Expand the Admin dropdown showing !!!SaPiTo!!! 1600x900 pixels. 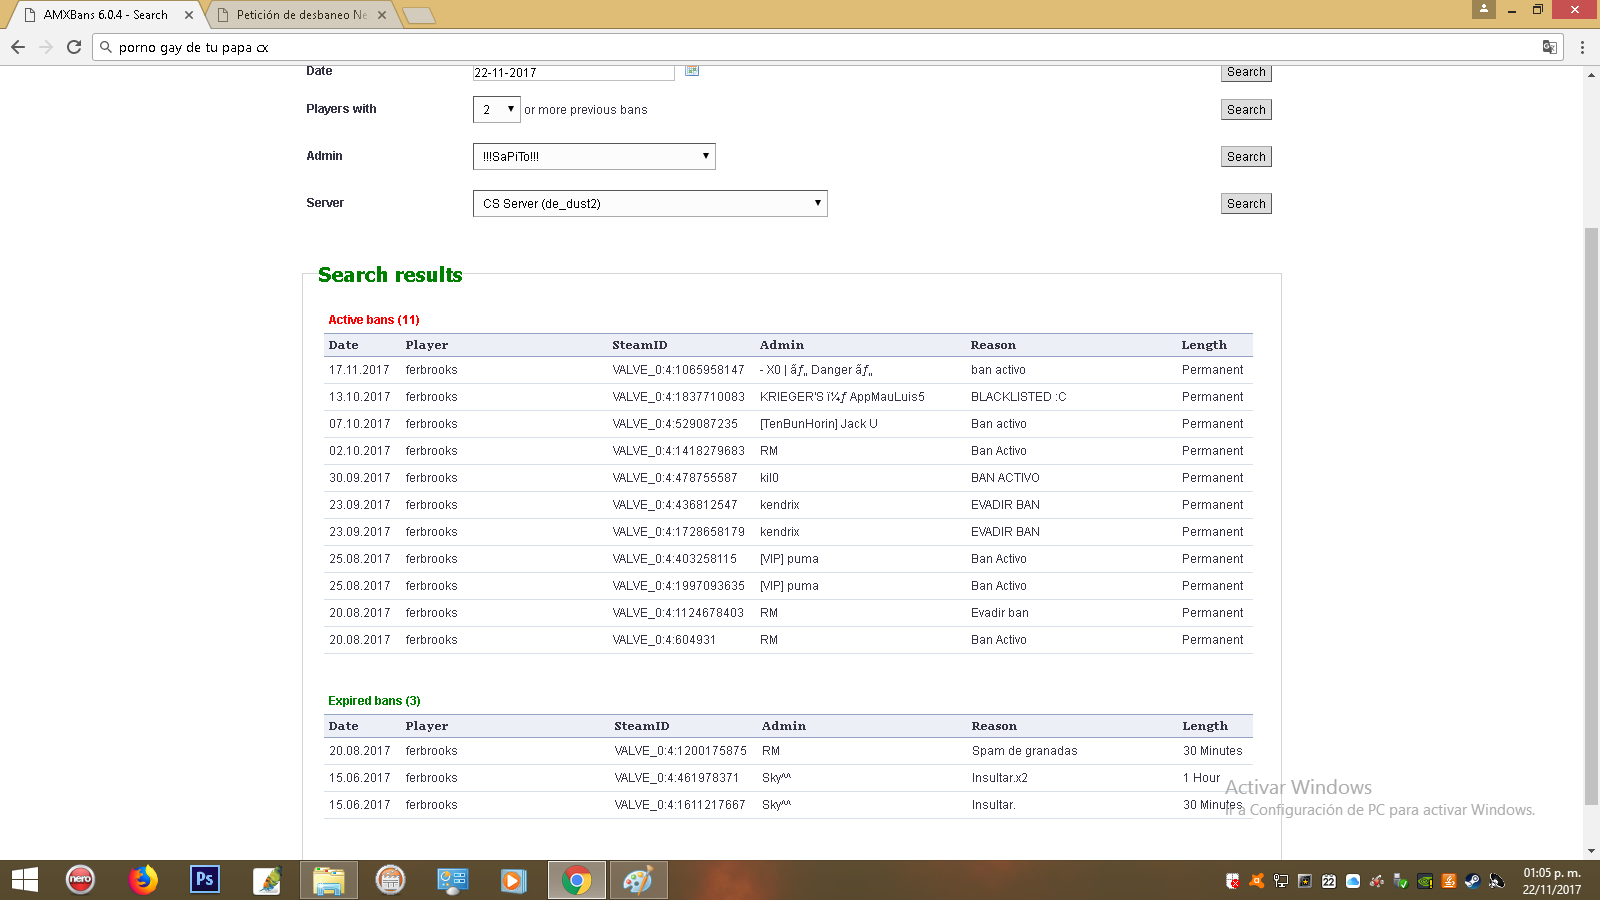pyautogui.click(x=594, y=156)
